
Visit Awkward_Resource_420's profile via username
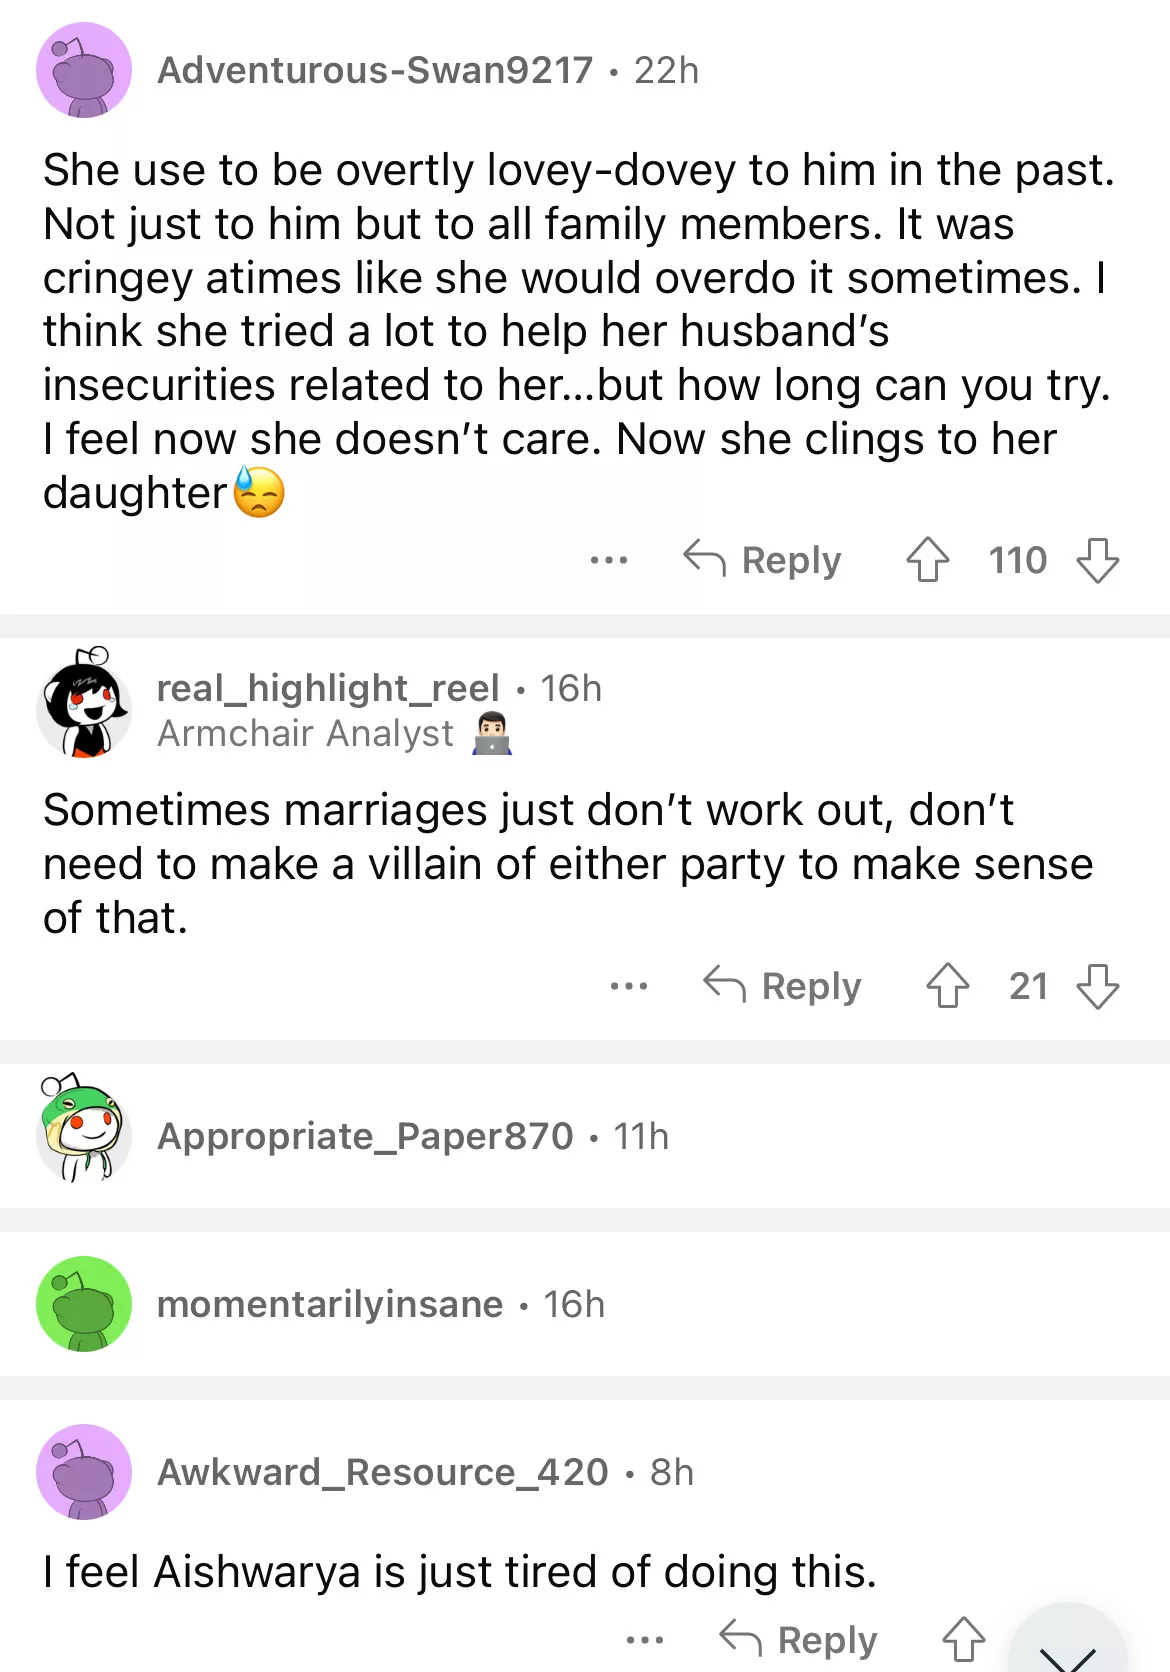tap(383, 1472)
